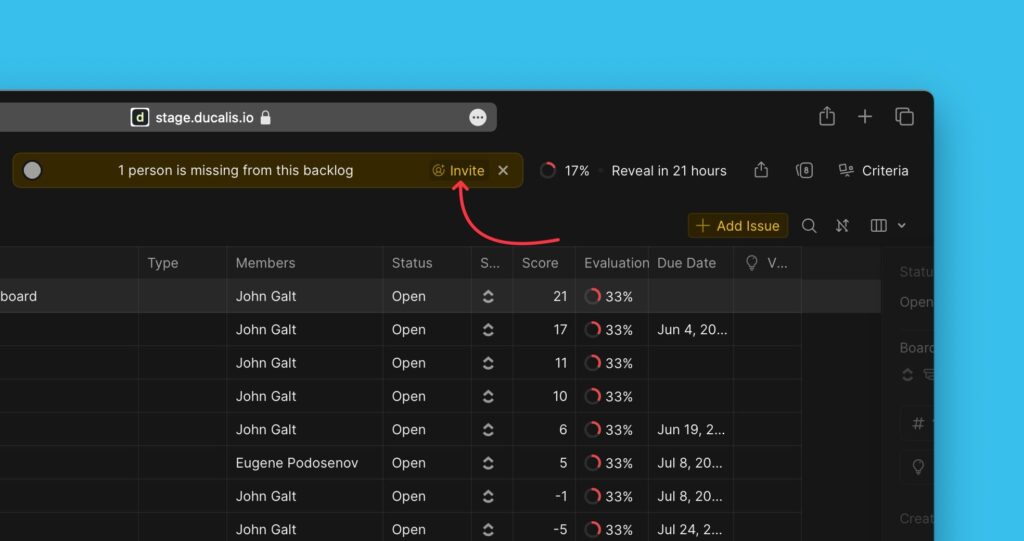
Task: Click the Invite button in banner
Action: point(458,170)
